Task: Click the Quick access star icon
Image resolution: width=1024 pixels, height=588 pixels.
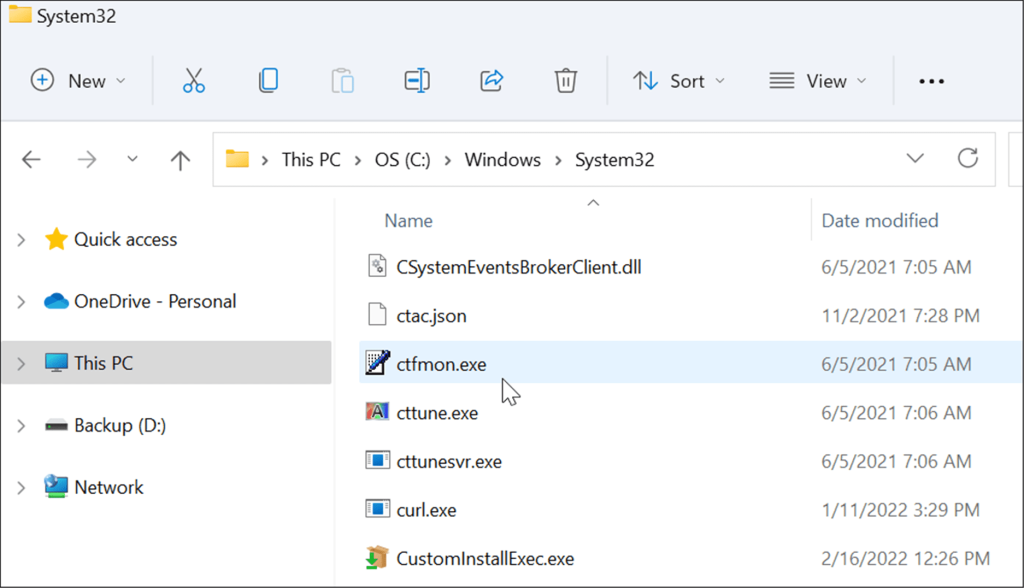Action: 56,239
